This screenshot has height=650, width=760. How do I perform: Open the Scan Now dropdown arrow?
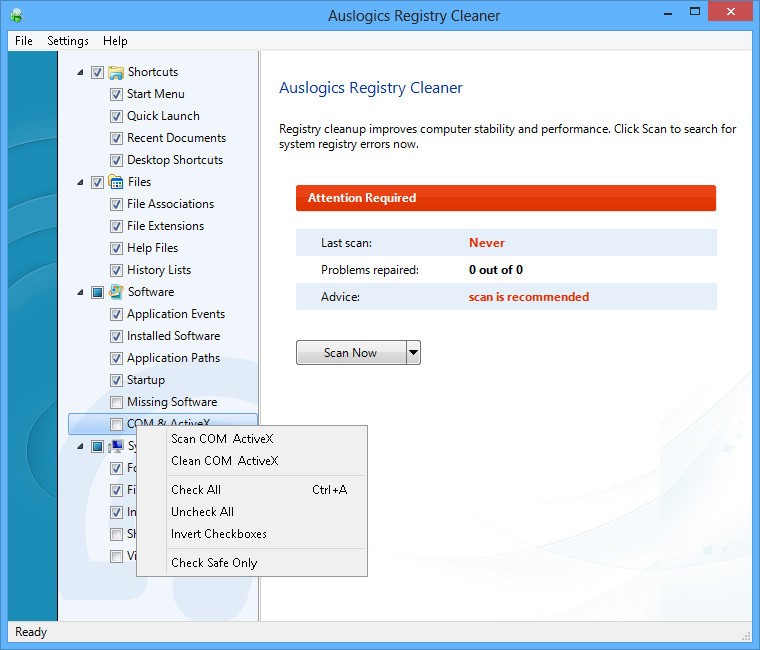413,352
